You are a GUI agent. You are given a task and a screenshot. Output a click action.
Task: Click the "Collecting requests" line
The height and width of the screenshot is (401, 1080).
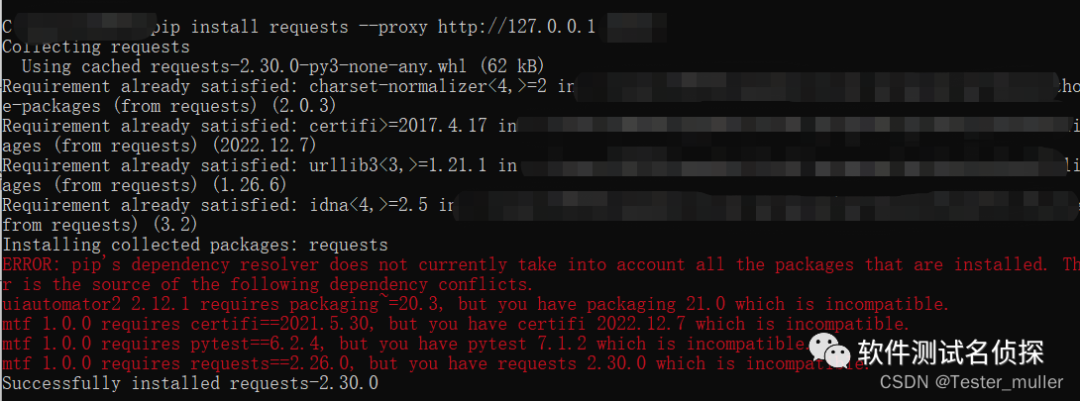tap(96, 47)
